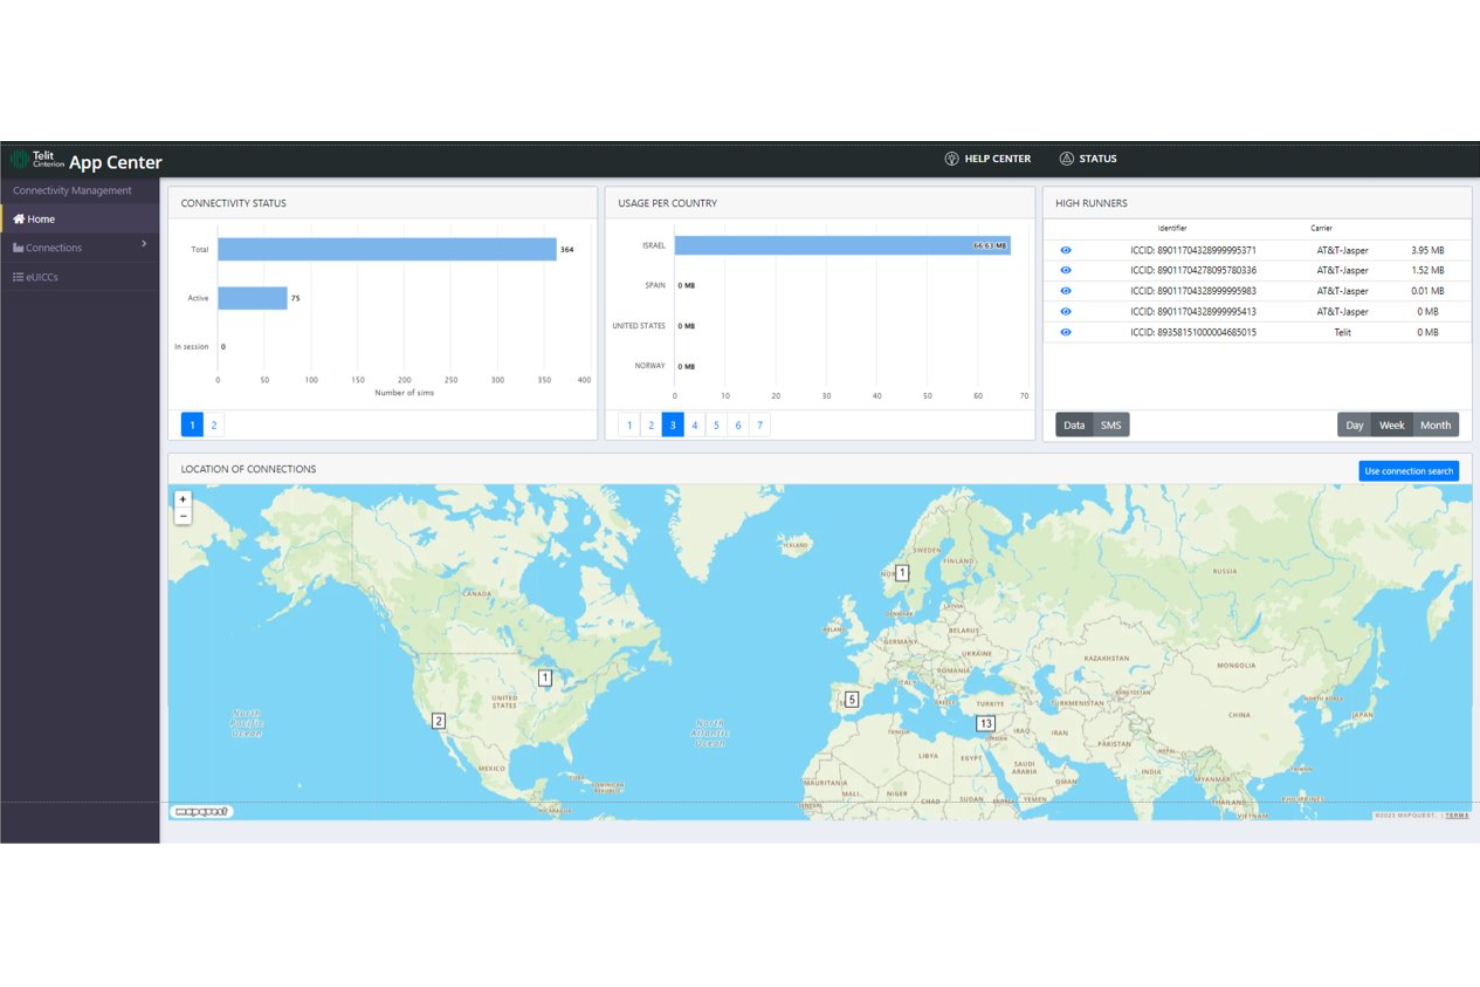Click the cluster marker labeled 13 in Israel
This screenshot has height=987, width=1480.
coord(986,722)
